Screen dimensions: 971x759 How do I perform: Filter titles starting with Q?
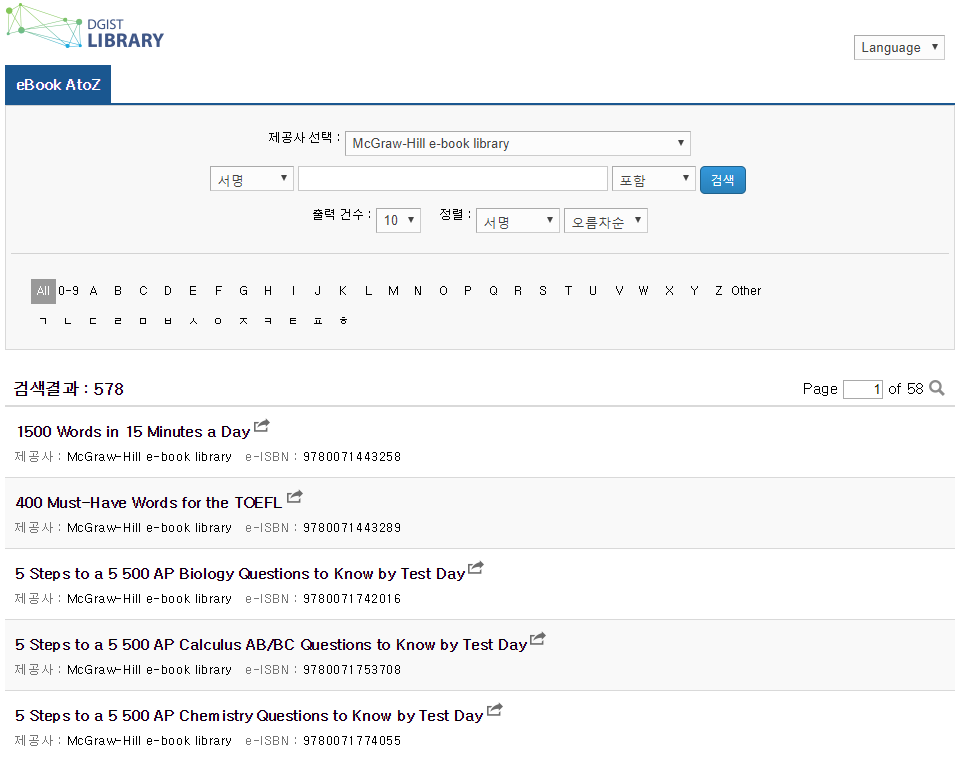[x=494, y=291]
